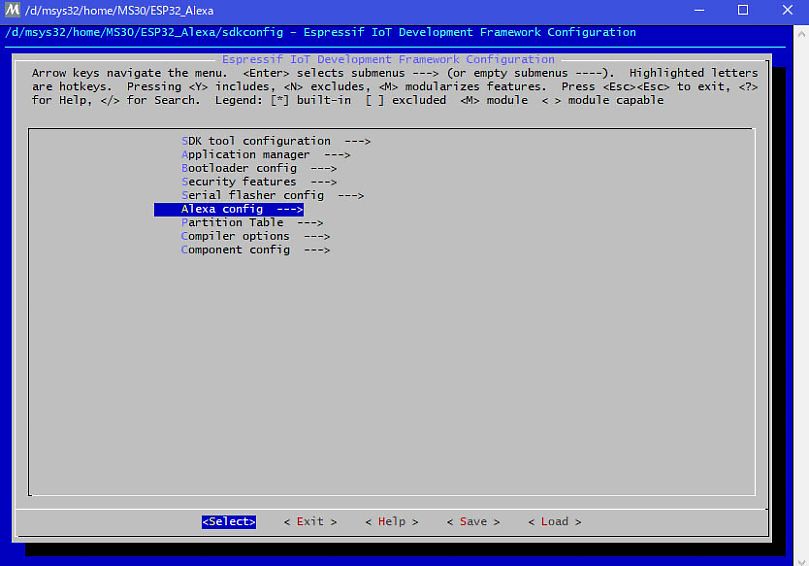Image resolution: width=809 pixels, height=566 pixels.
Task: Click the Save button
Action: pos(473,522)
